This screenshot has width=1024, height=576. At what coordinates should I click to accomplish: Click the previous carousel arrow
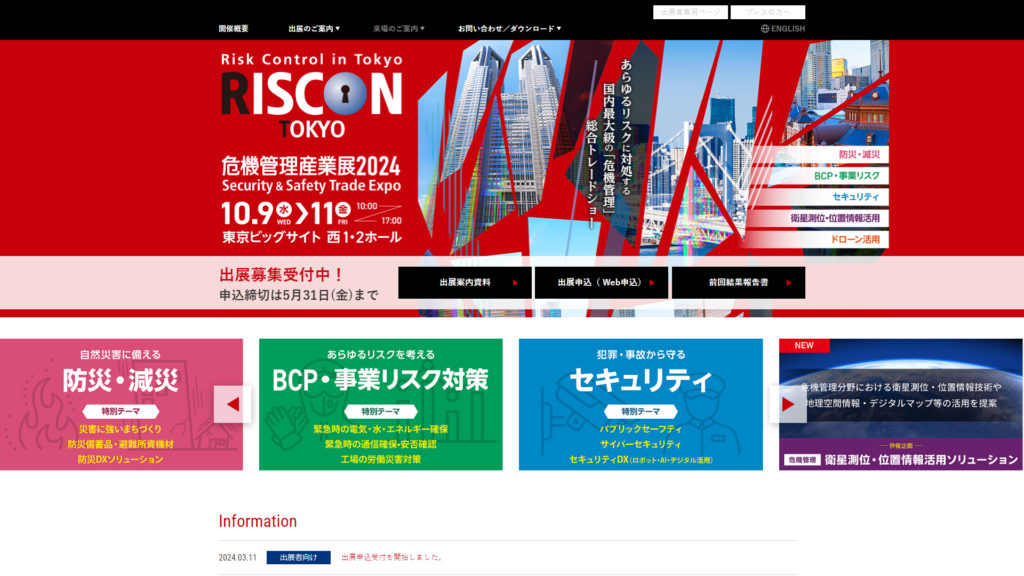click(x=232, y=404)
